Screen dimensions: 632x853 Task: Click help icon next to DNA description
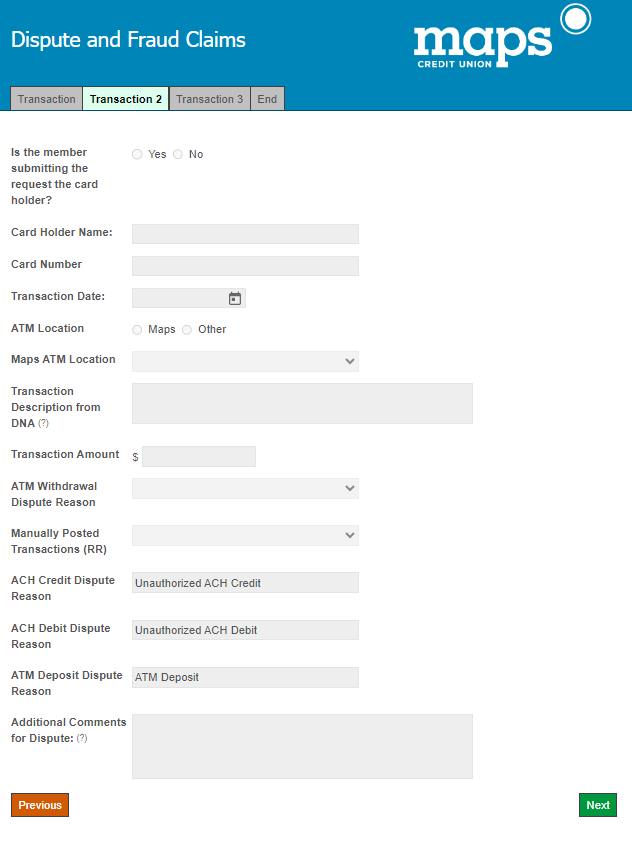click(44, 423)
